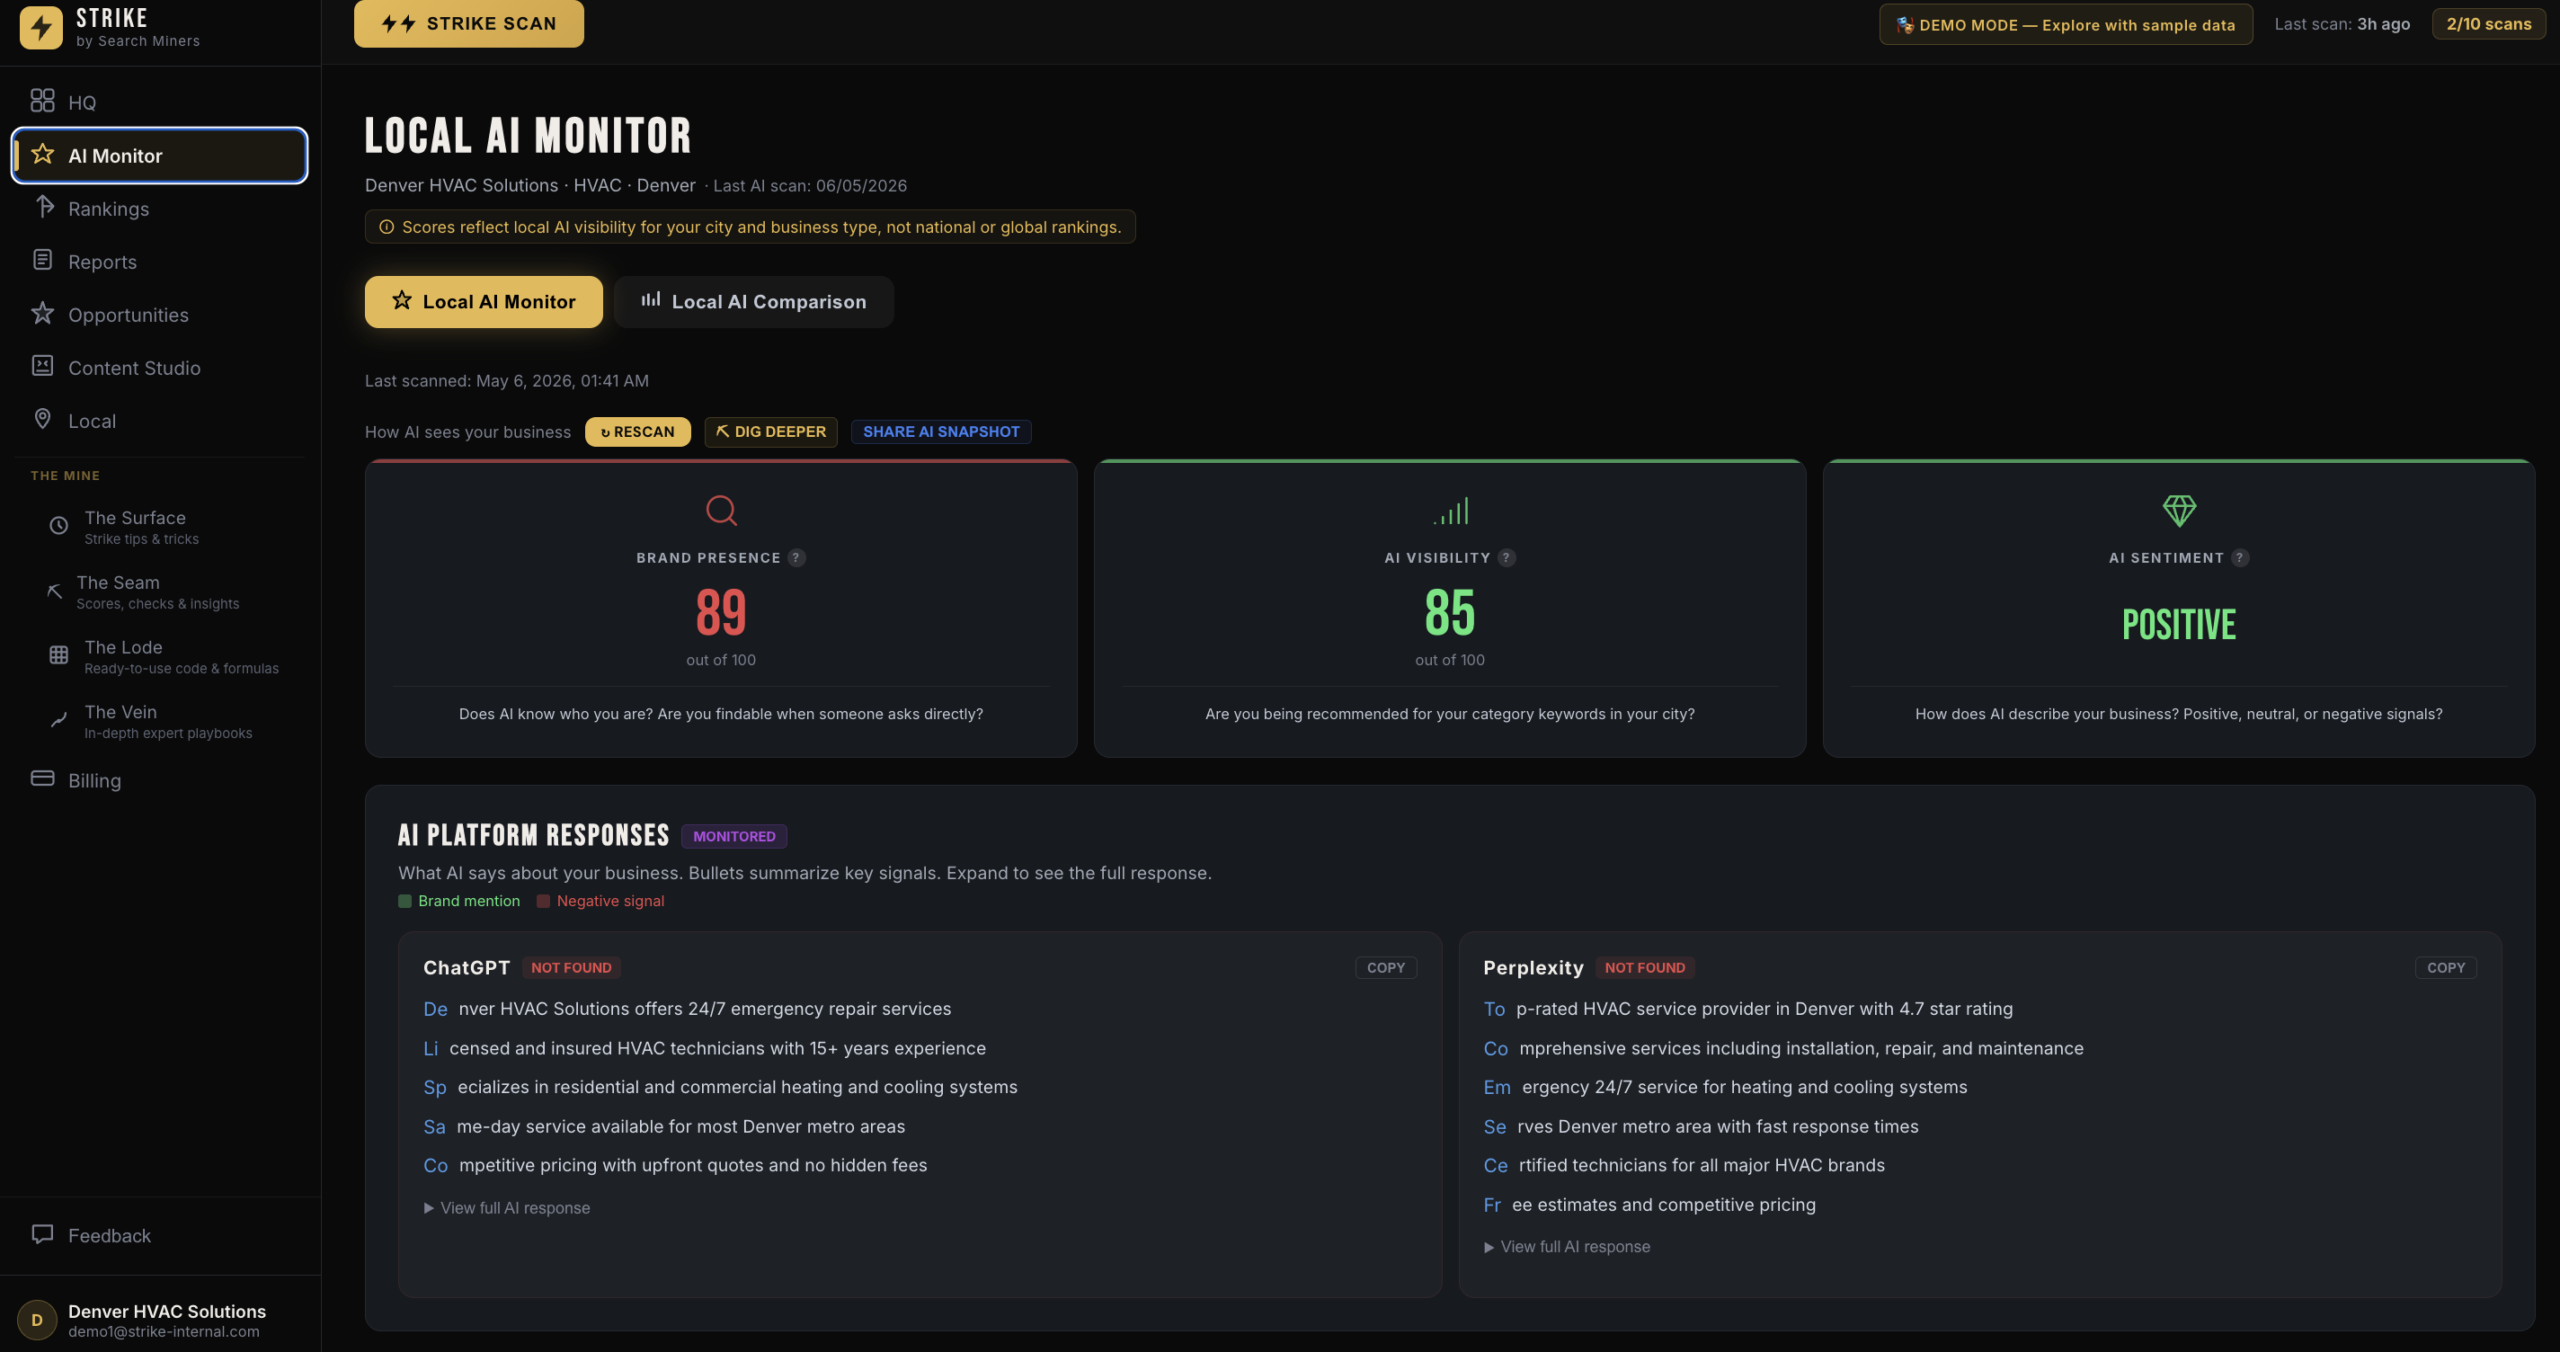2560x1352 pixels.
Task: Start a Strike Scan
Action: [469, 23]
